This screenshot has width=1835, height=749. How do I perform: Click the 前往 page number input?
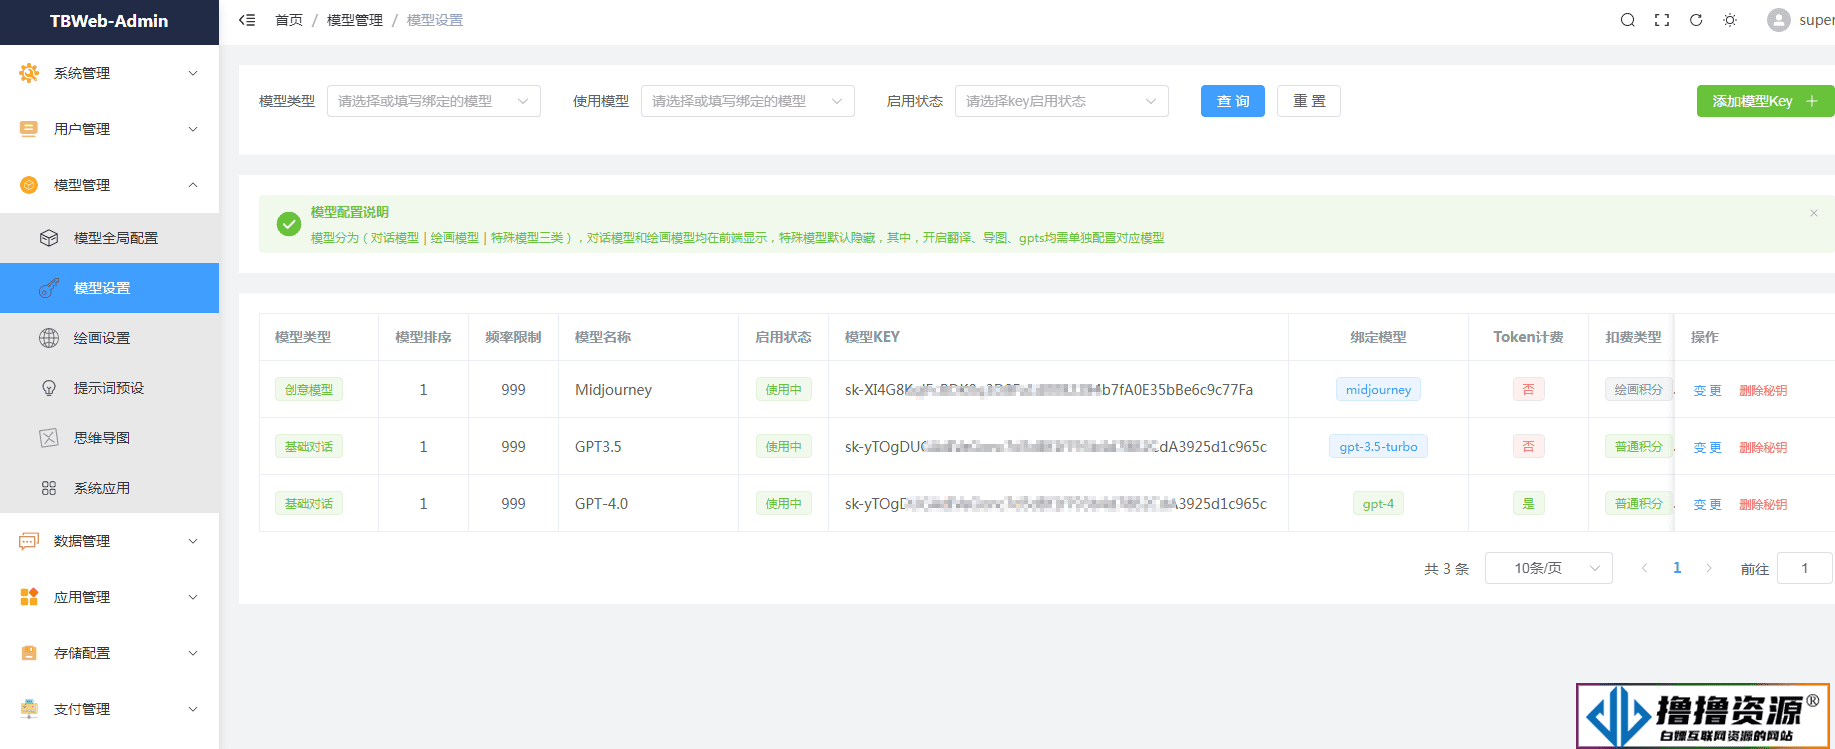(x=1805, y=568)
